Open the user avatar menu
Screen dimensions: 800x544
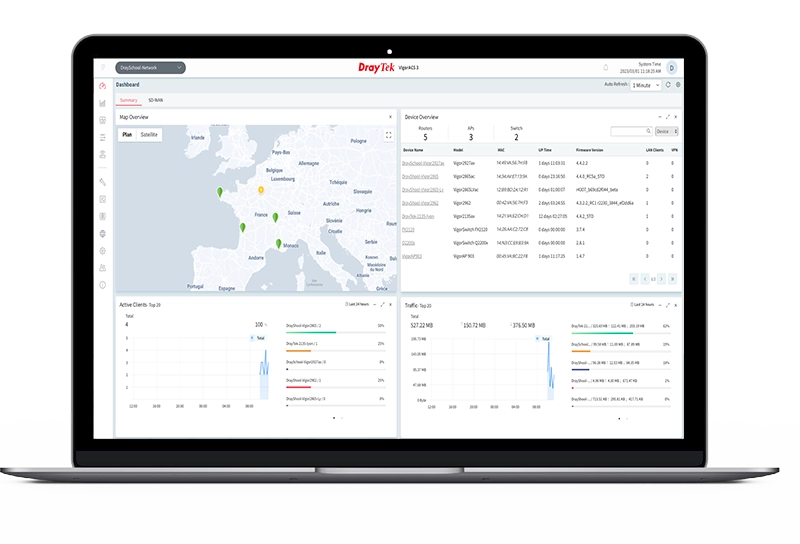(x=672, y=67)
